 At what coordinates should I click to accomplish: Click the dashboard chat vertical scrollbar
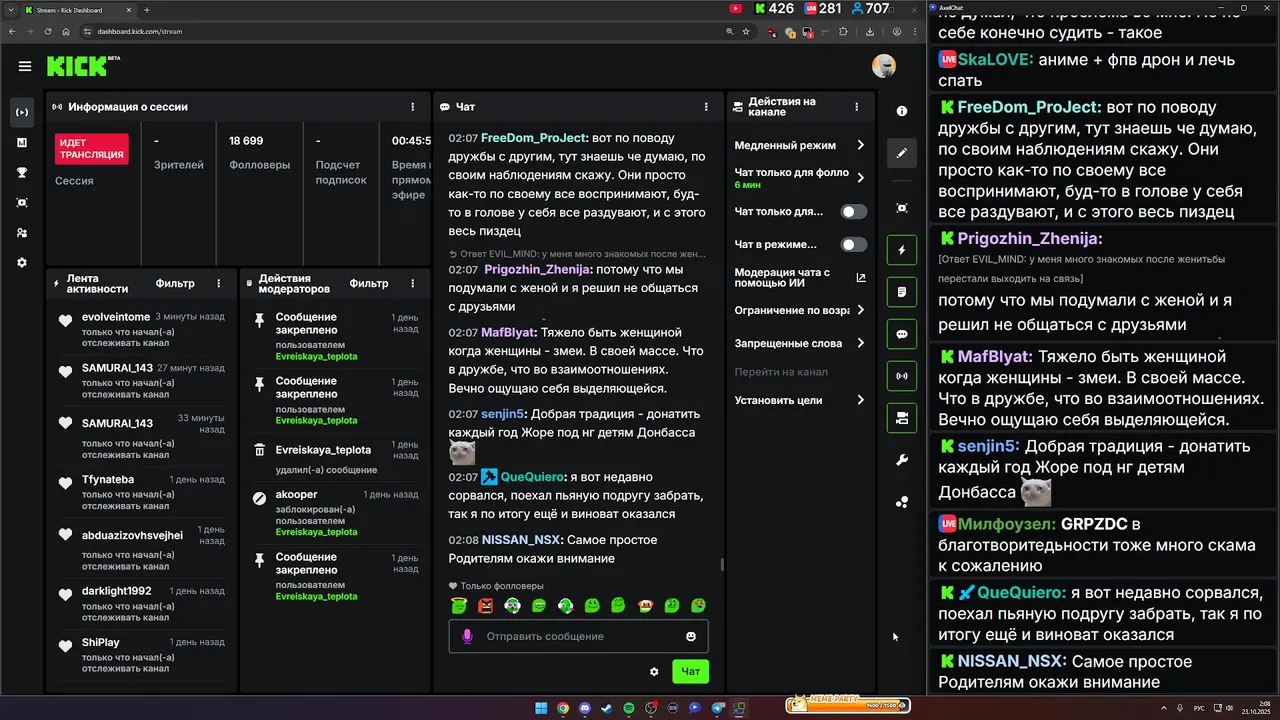pyautogui.click(x=722, y=564)
